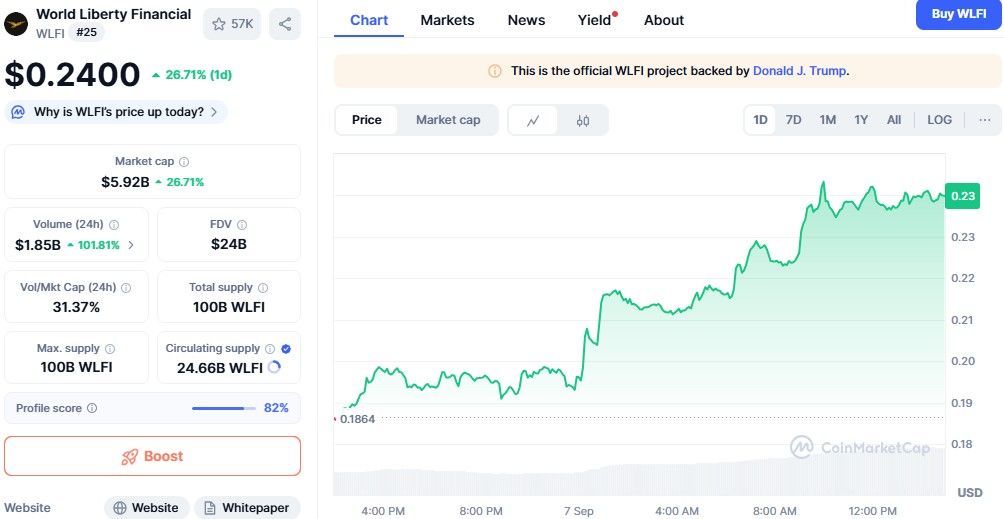Click the 26.71% (1d) price change
Viewport: 1004px width, 519px height.
(192, 75)
